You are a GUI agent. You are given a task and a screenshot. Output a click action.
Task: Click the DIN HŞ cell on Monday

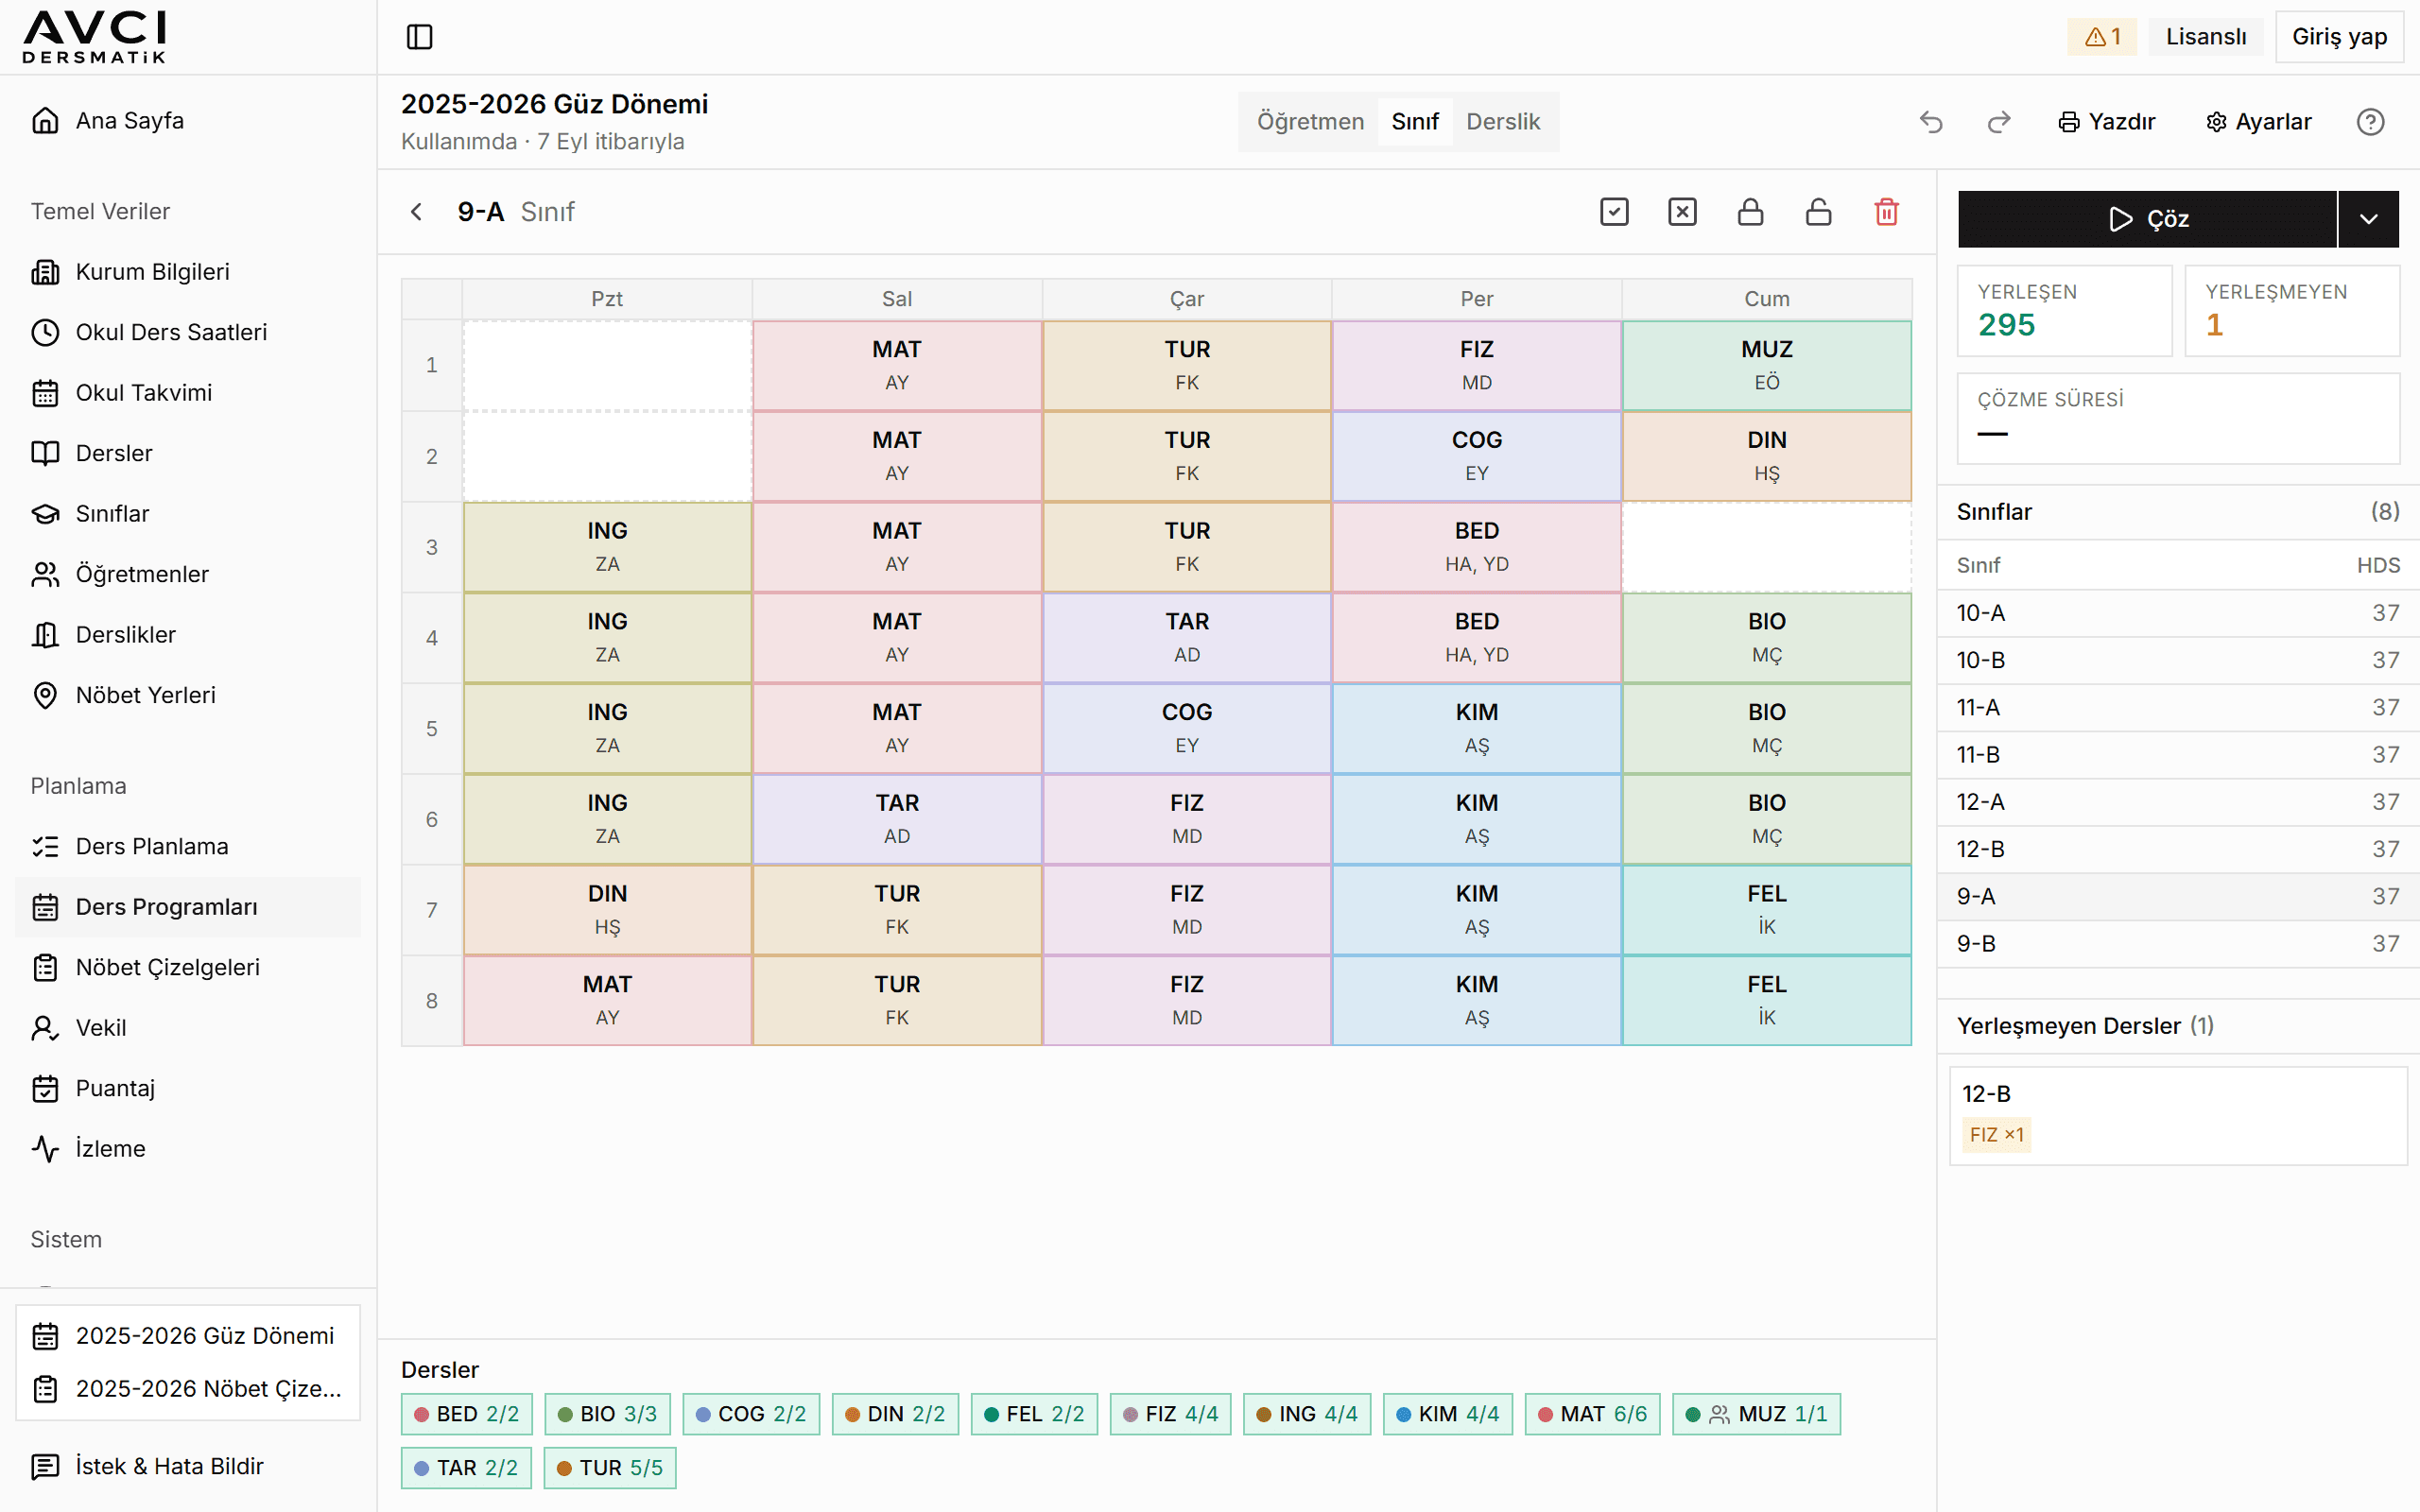click(607, 909)
